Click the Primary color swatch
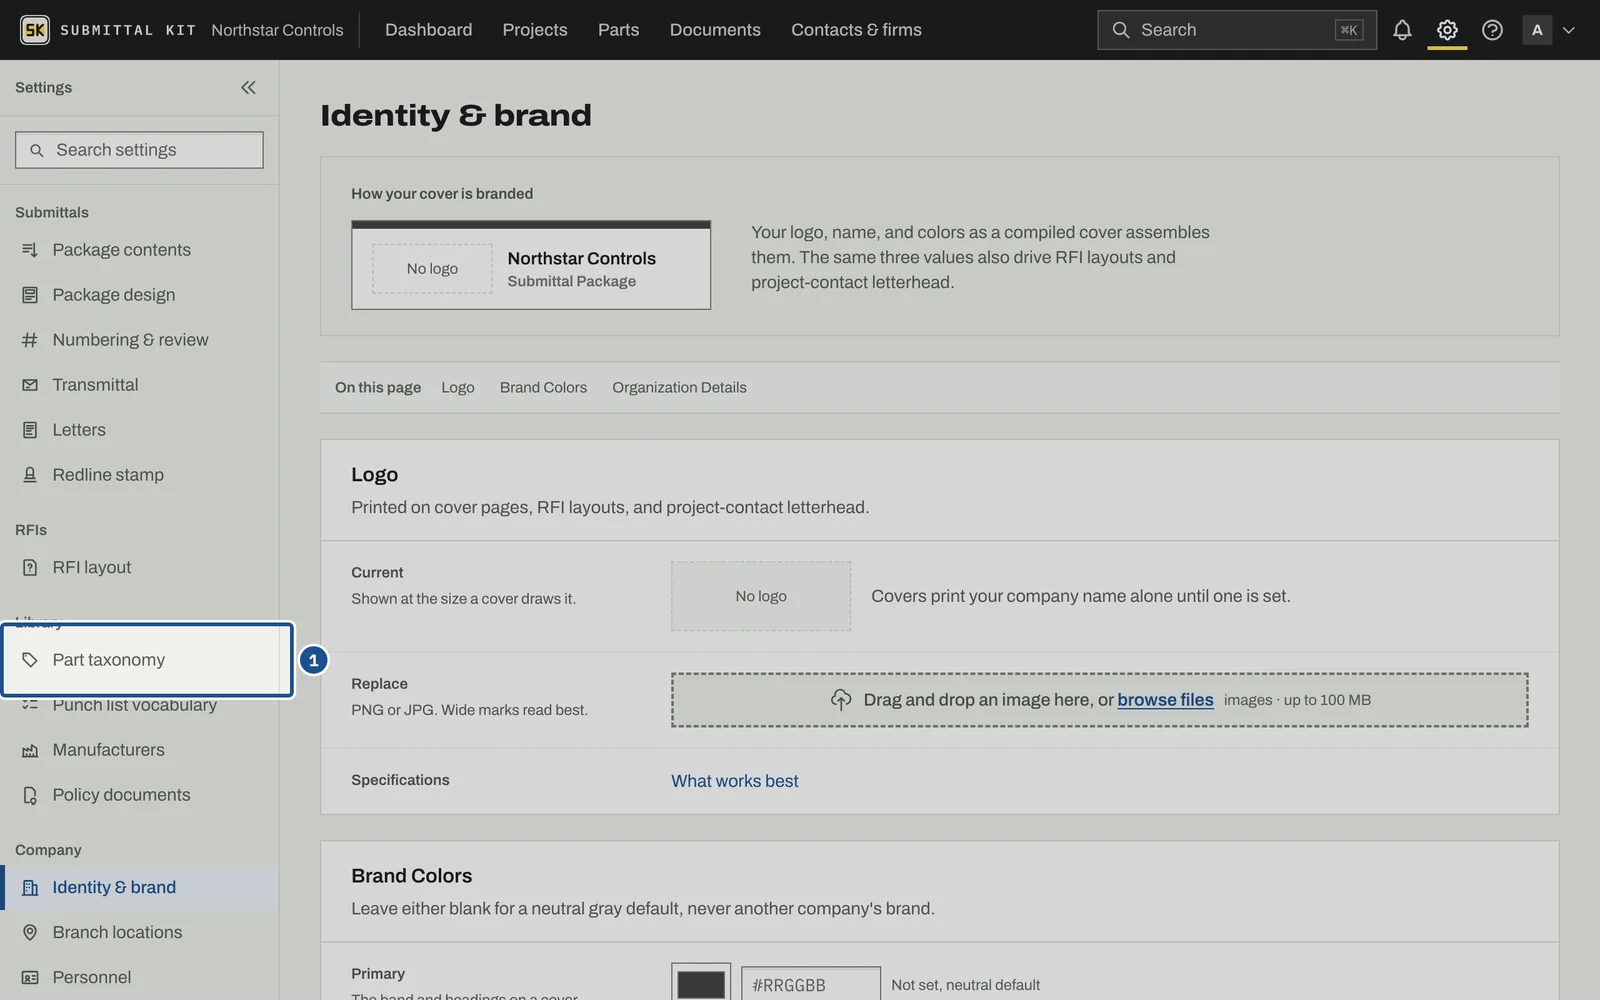1600x1000 pixels. pyautogui.click(x=701, y=984)
